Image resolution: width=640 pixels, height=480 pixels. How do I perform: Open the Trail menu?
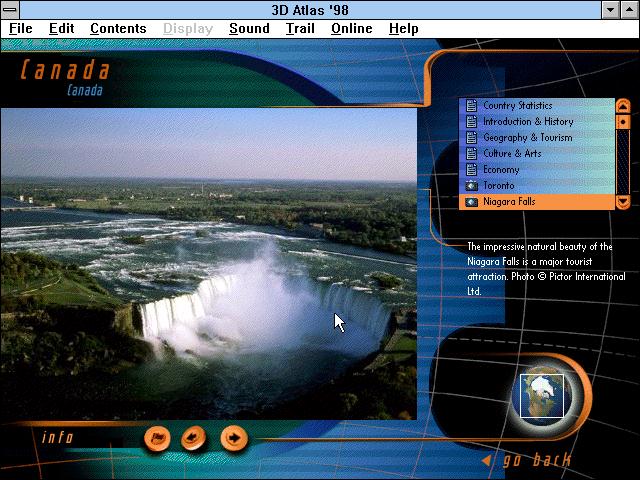pyautogui.click(x=300, y=28)
